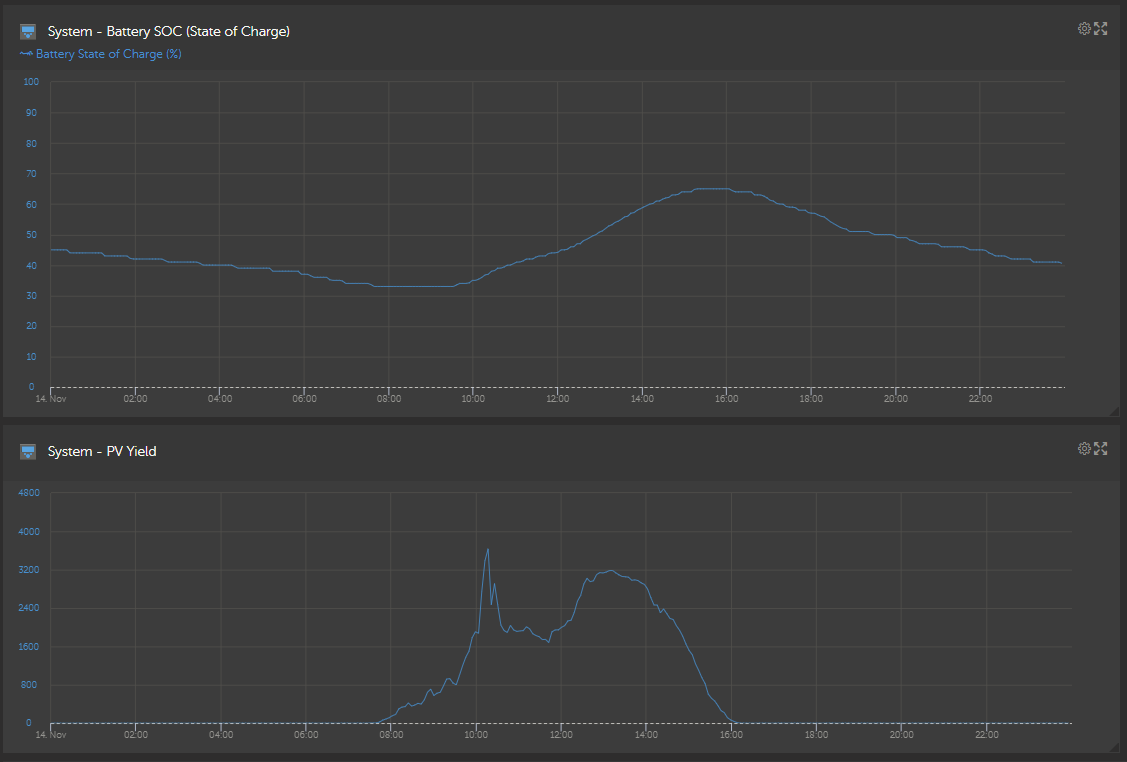
Task: Click PV Yield plateau near 13:00
Action: [611, 571]
